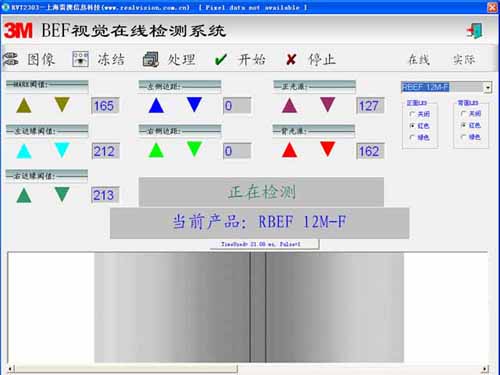Image resolution: width=500 pixels, height=375 pixels.
Task: Click the left arrow of horizontal scrollbar
Action: tap(11, 369)
